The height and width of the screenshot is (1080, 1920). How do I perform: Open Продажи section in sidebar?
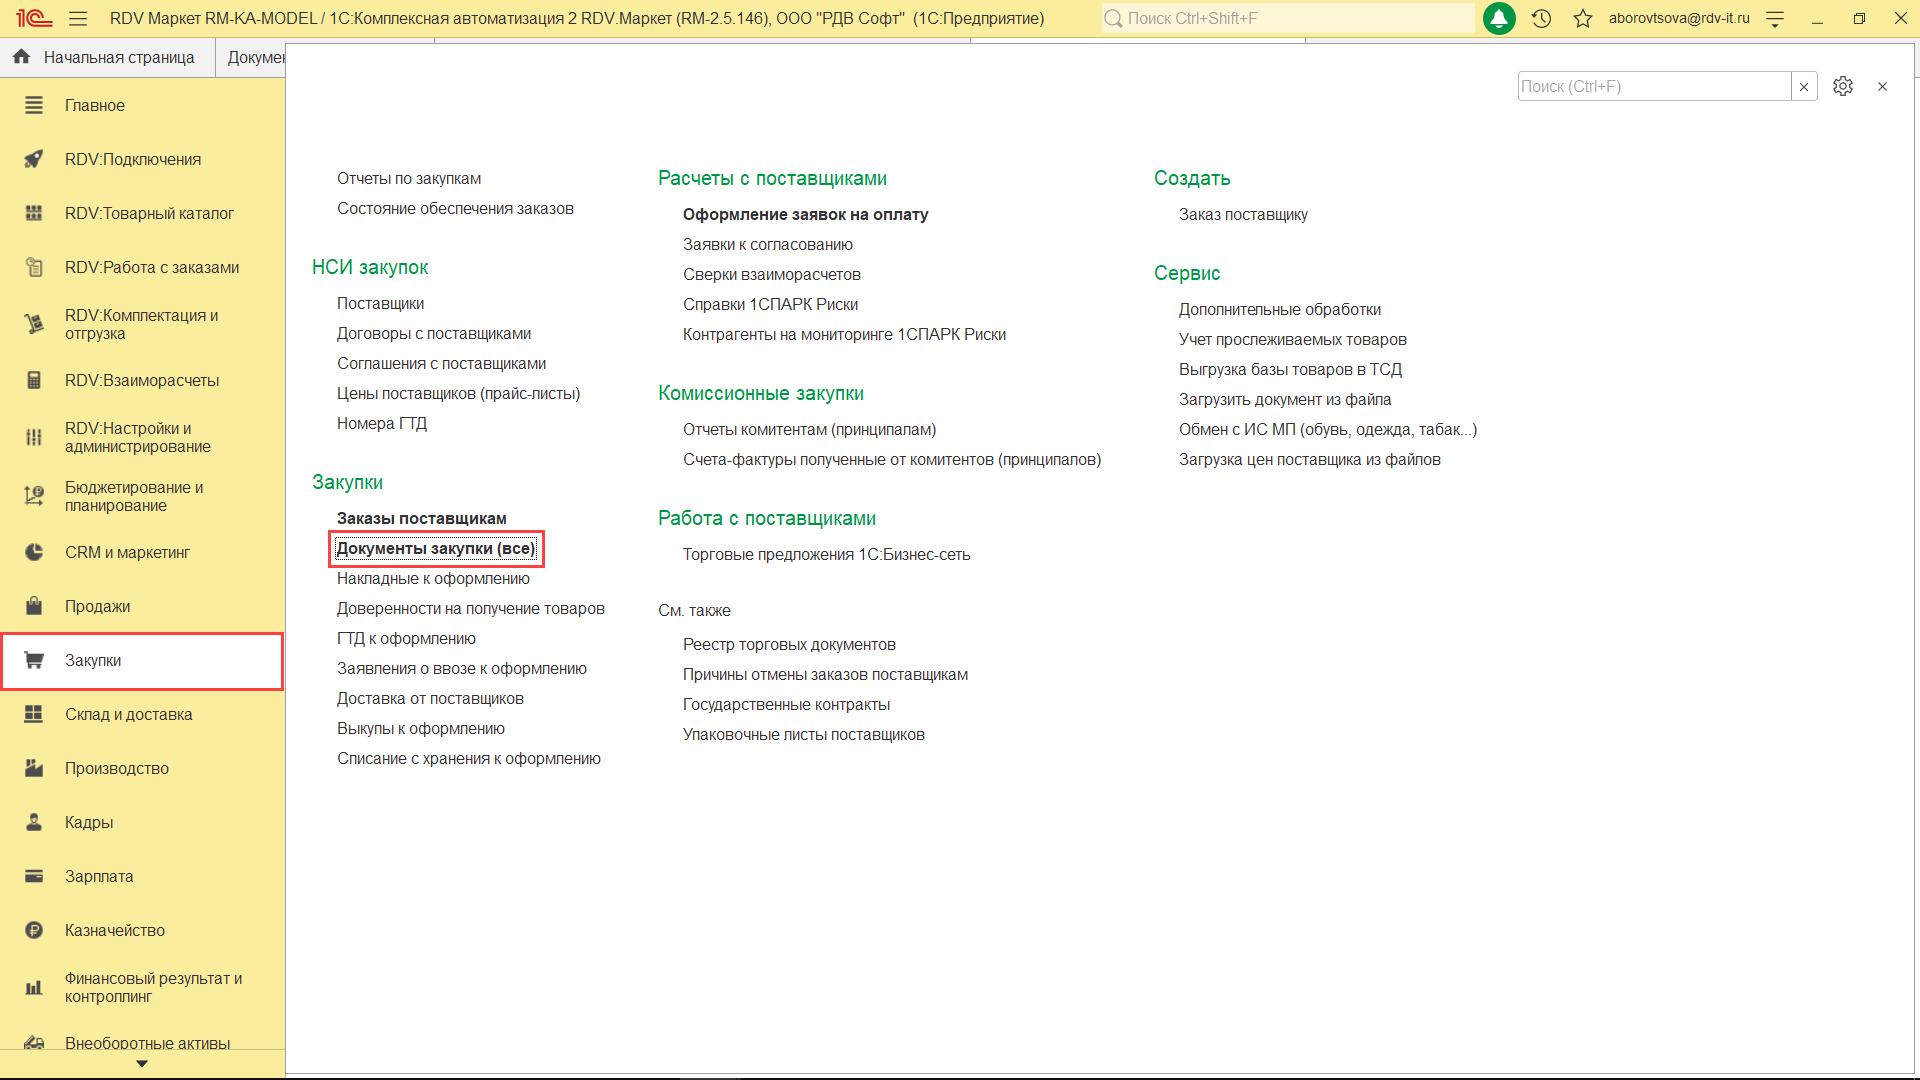pos(97,606)
